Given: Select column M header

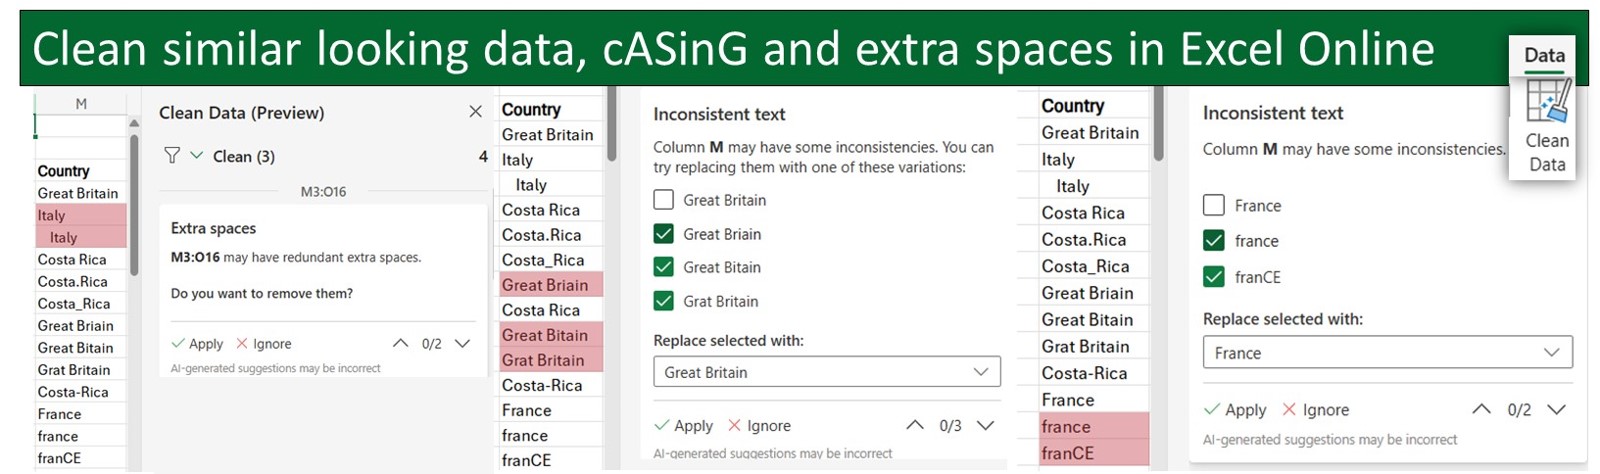Looking at the screenshot, I should point(81,103).
